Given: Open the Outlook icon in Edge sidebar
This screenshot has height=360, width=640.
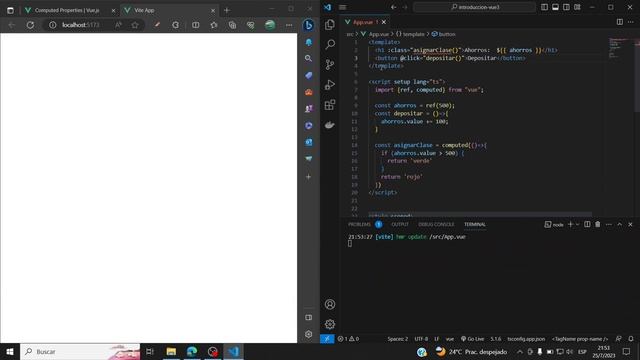Looking at the screenshot, I should (309, 142).
